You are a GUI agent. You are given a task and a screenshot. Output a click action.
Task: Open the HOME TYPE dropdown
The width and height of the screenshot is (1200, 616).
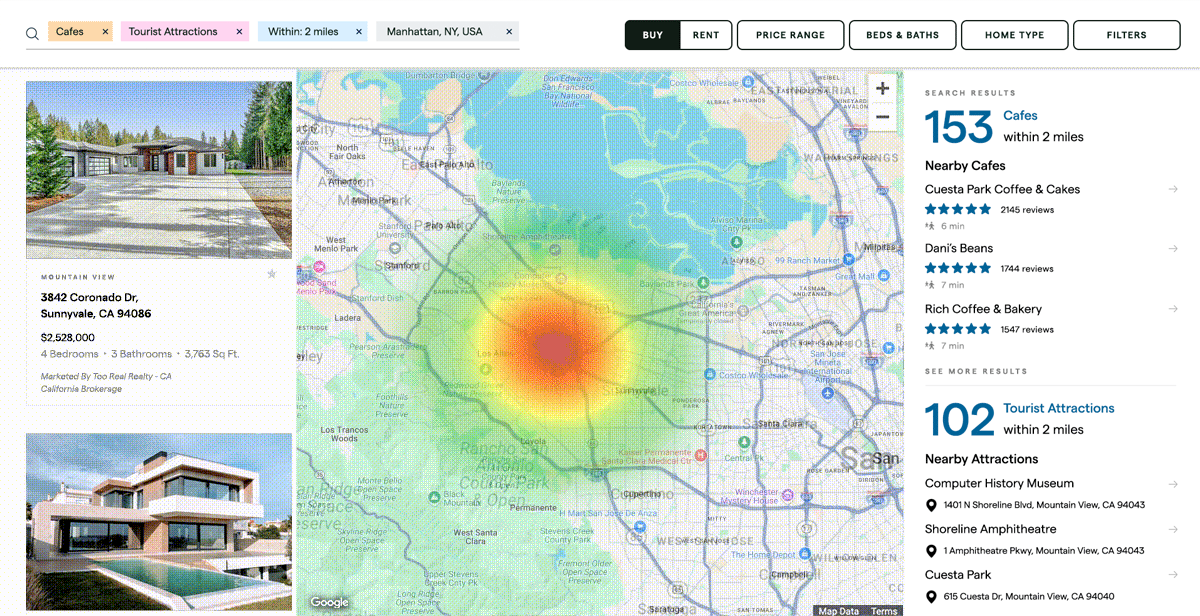pos(1015,35)
